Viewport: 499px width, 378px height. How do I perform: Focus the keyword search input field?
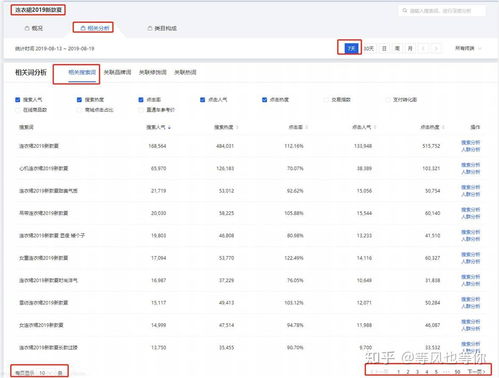click(x=442, y=11)
